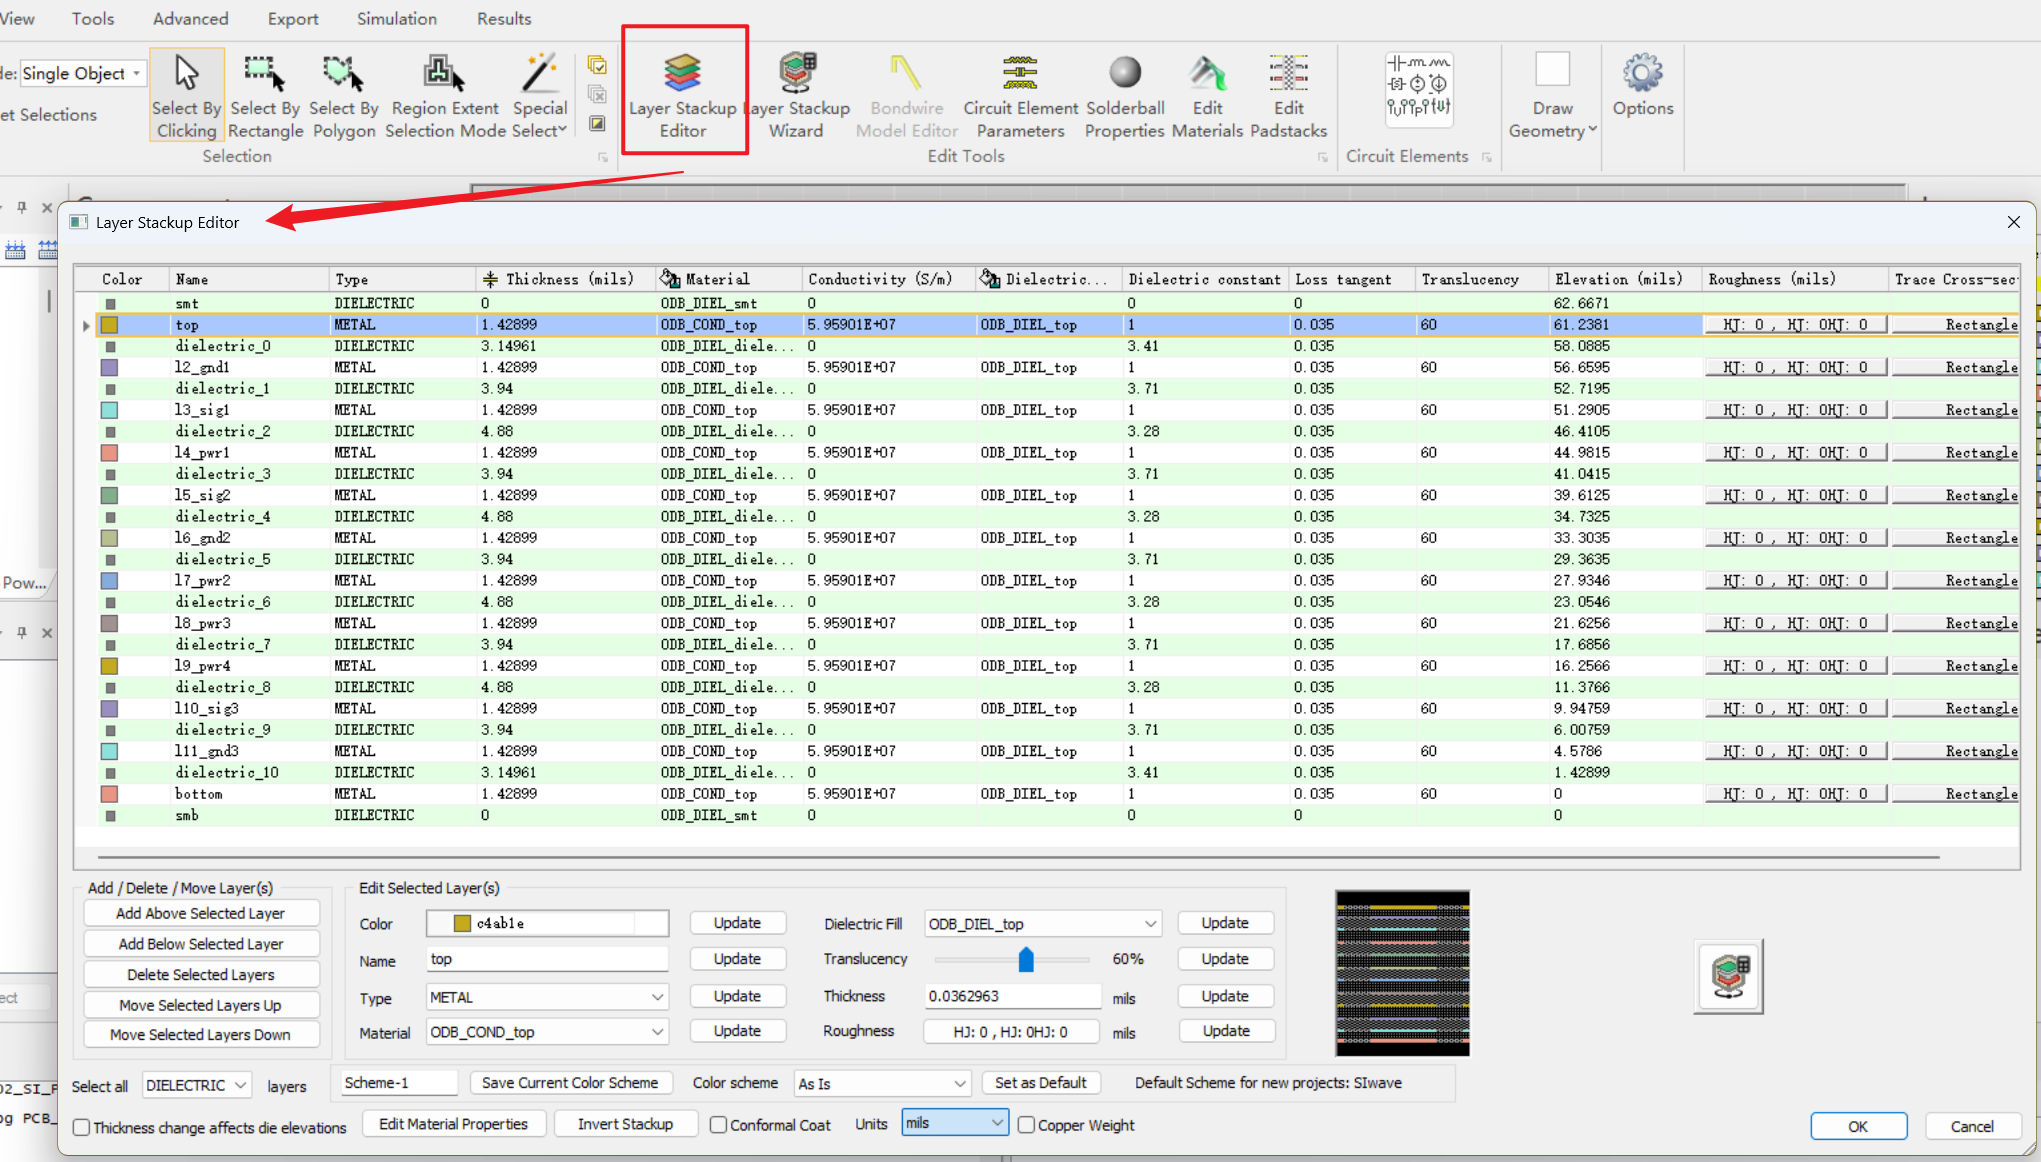Open Solderball Properties
The height and width of the screenshot is (1162, 2041).
(1125, 90)
